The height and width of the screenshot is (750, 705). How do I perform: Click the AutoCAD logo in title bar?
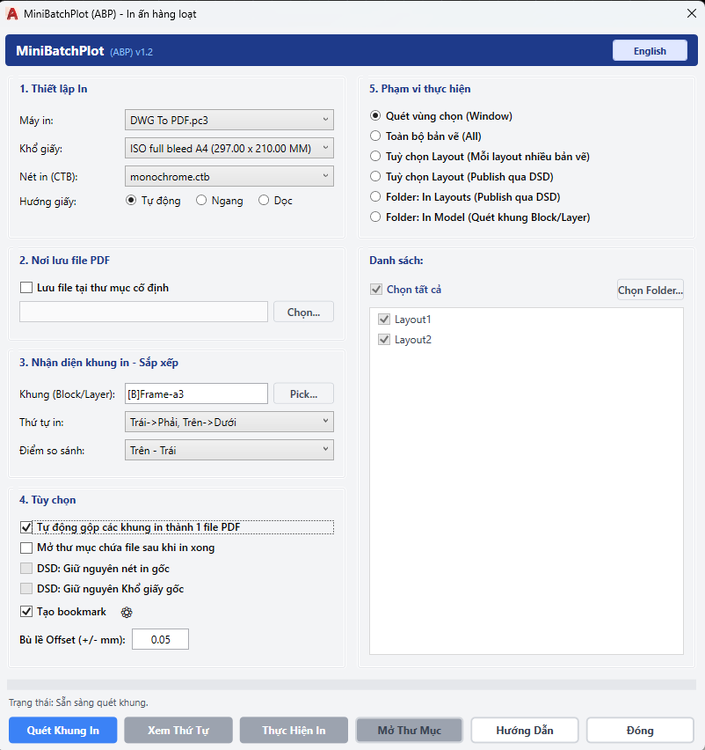point(12,14)
